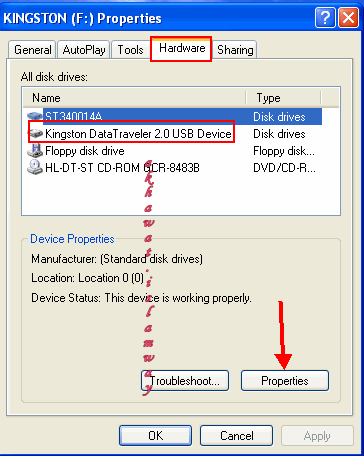This screenshot has height=456, width=364.
Task: Click Disk drives type for Kingston row
Action: 279,134
